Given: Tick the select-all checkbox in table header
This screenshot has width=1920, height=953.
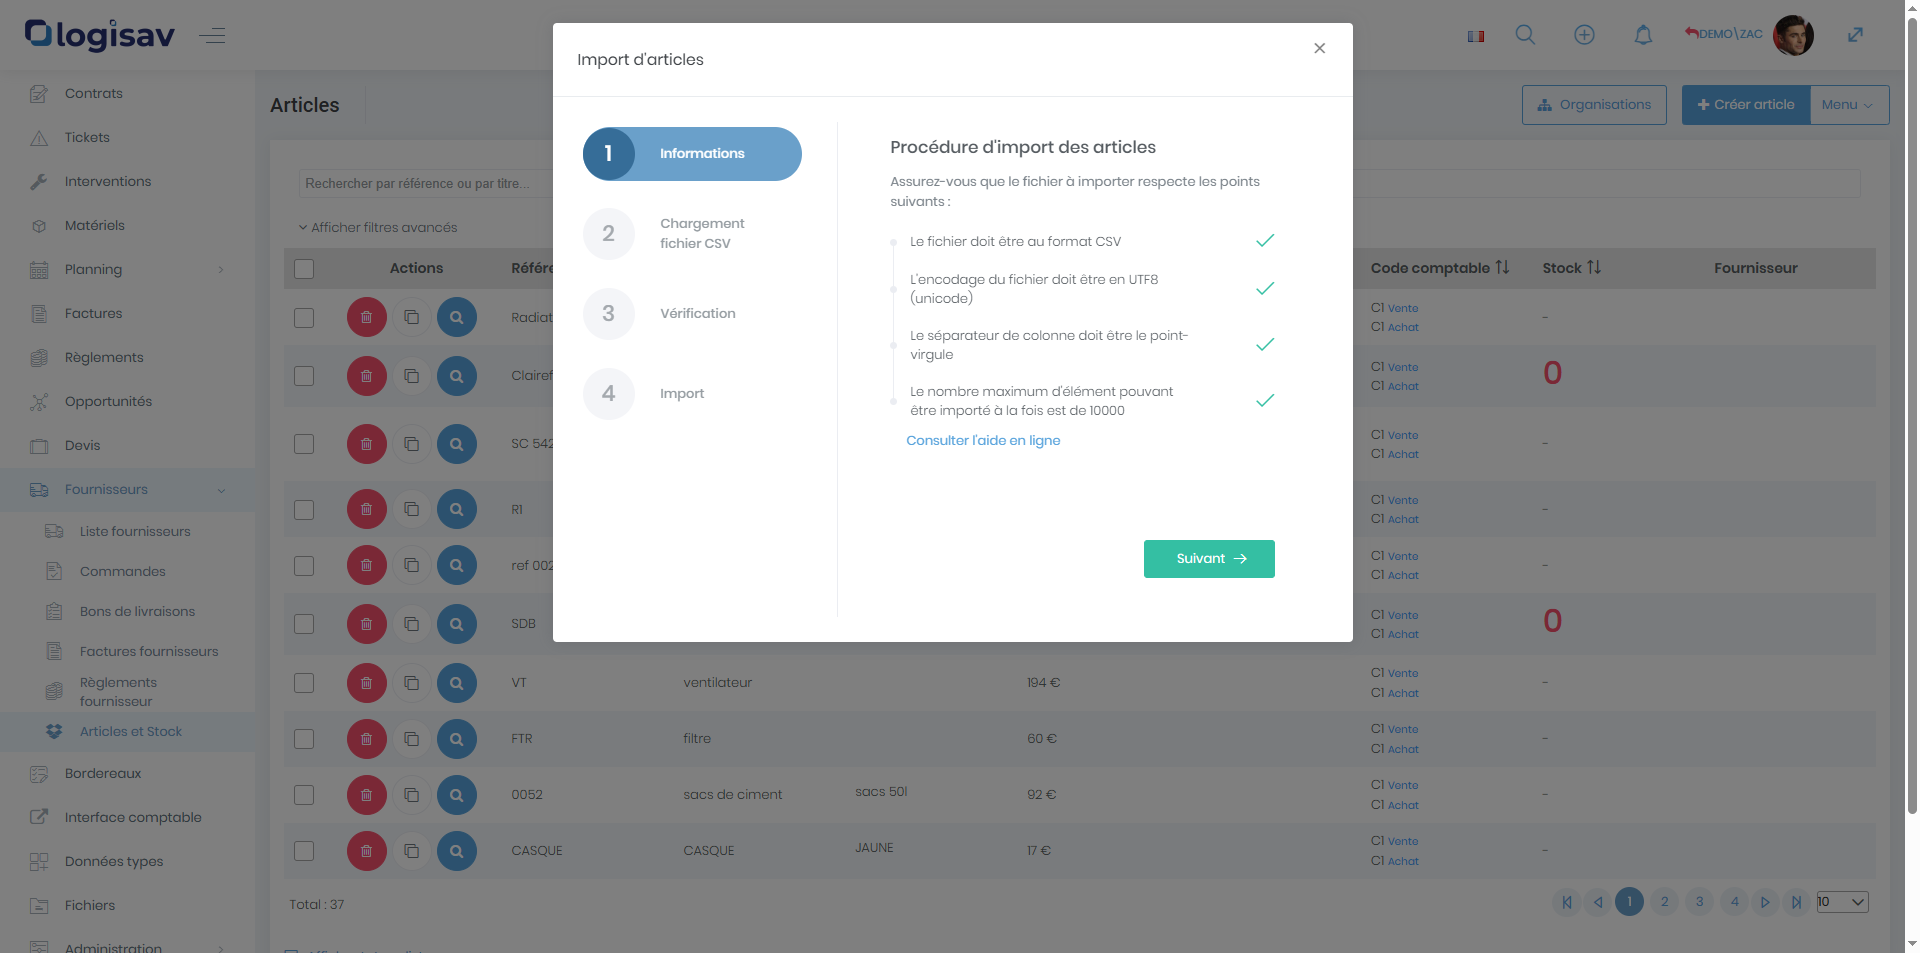Looking at the screenshot, I should (304, 268).
